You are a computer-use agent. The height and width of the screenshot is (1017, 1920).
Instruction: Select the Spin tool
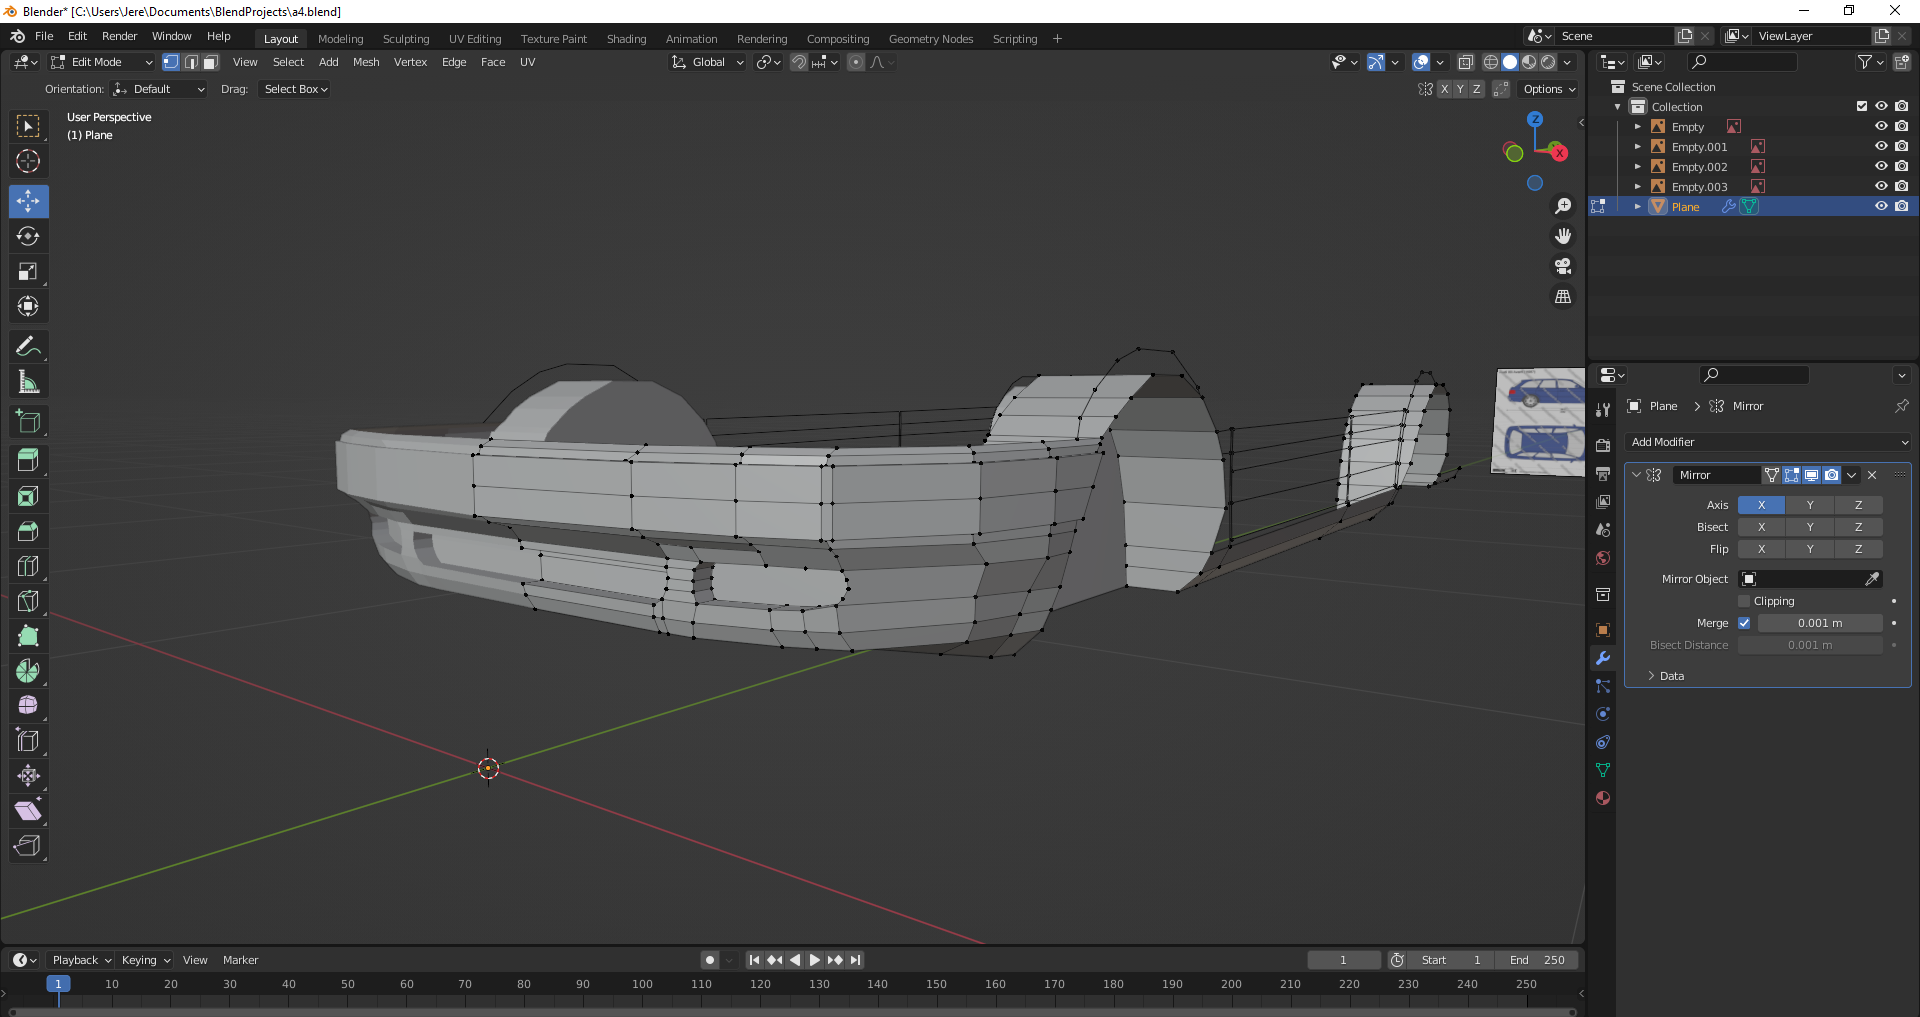(x=28, y=671)
